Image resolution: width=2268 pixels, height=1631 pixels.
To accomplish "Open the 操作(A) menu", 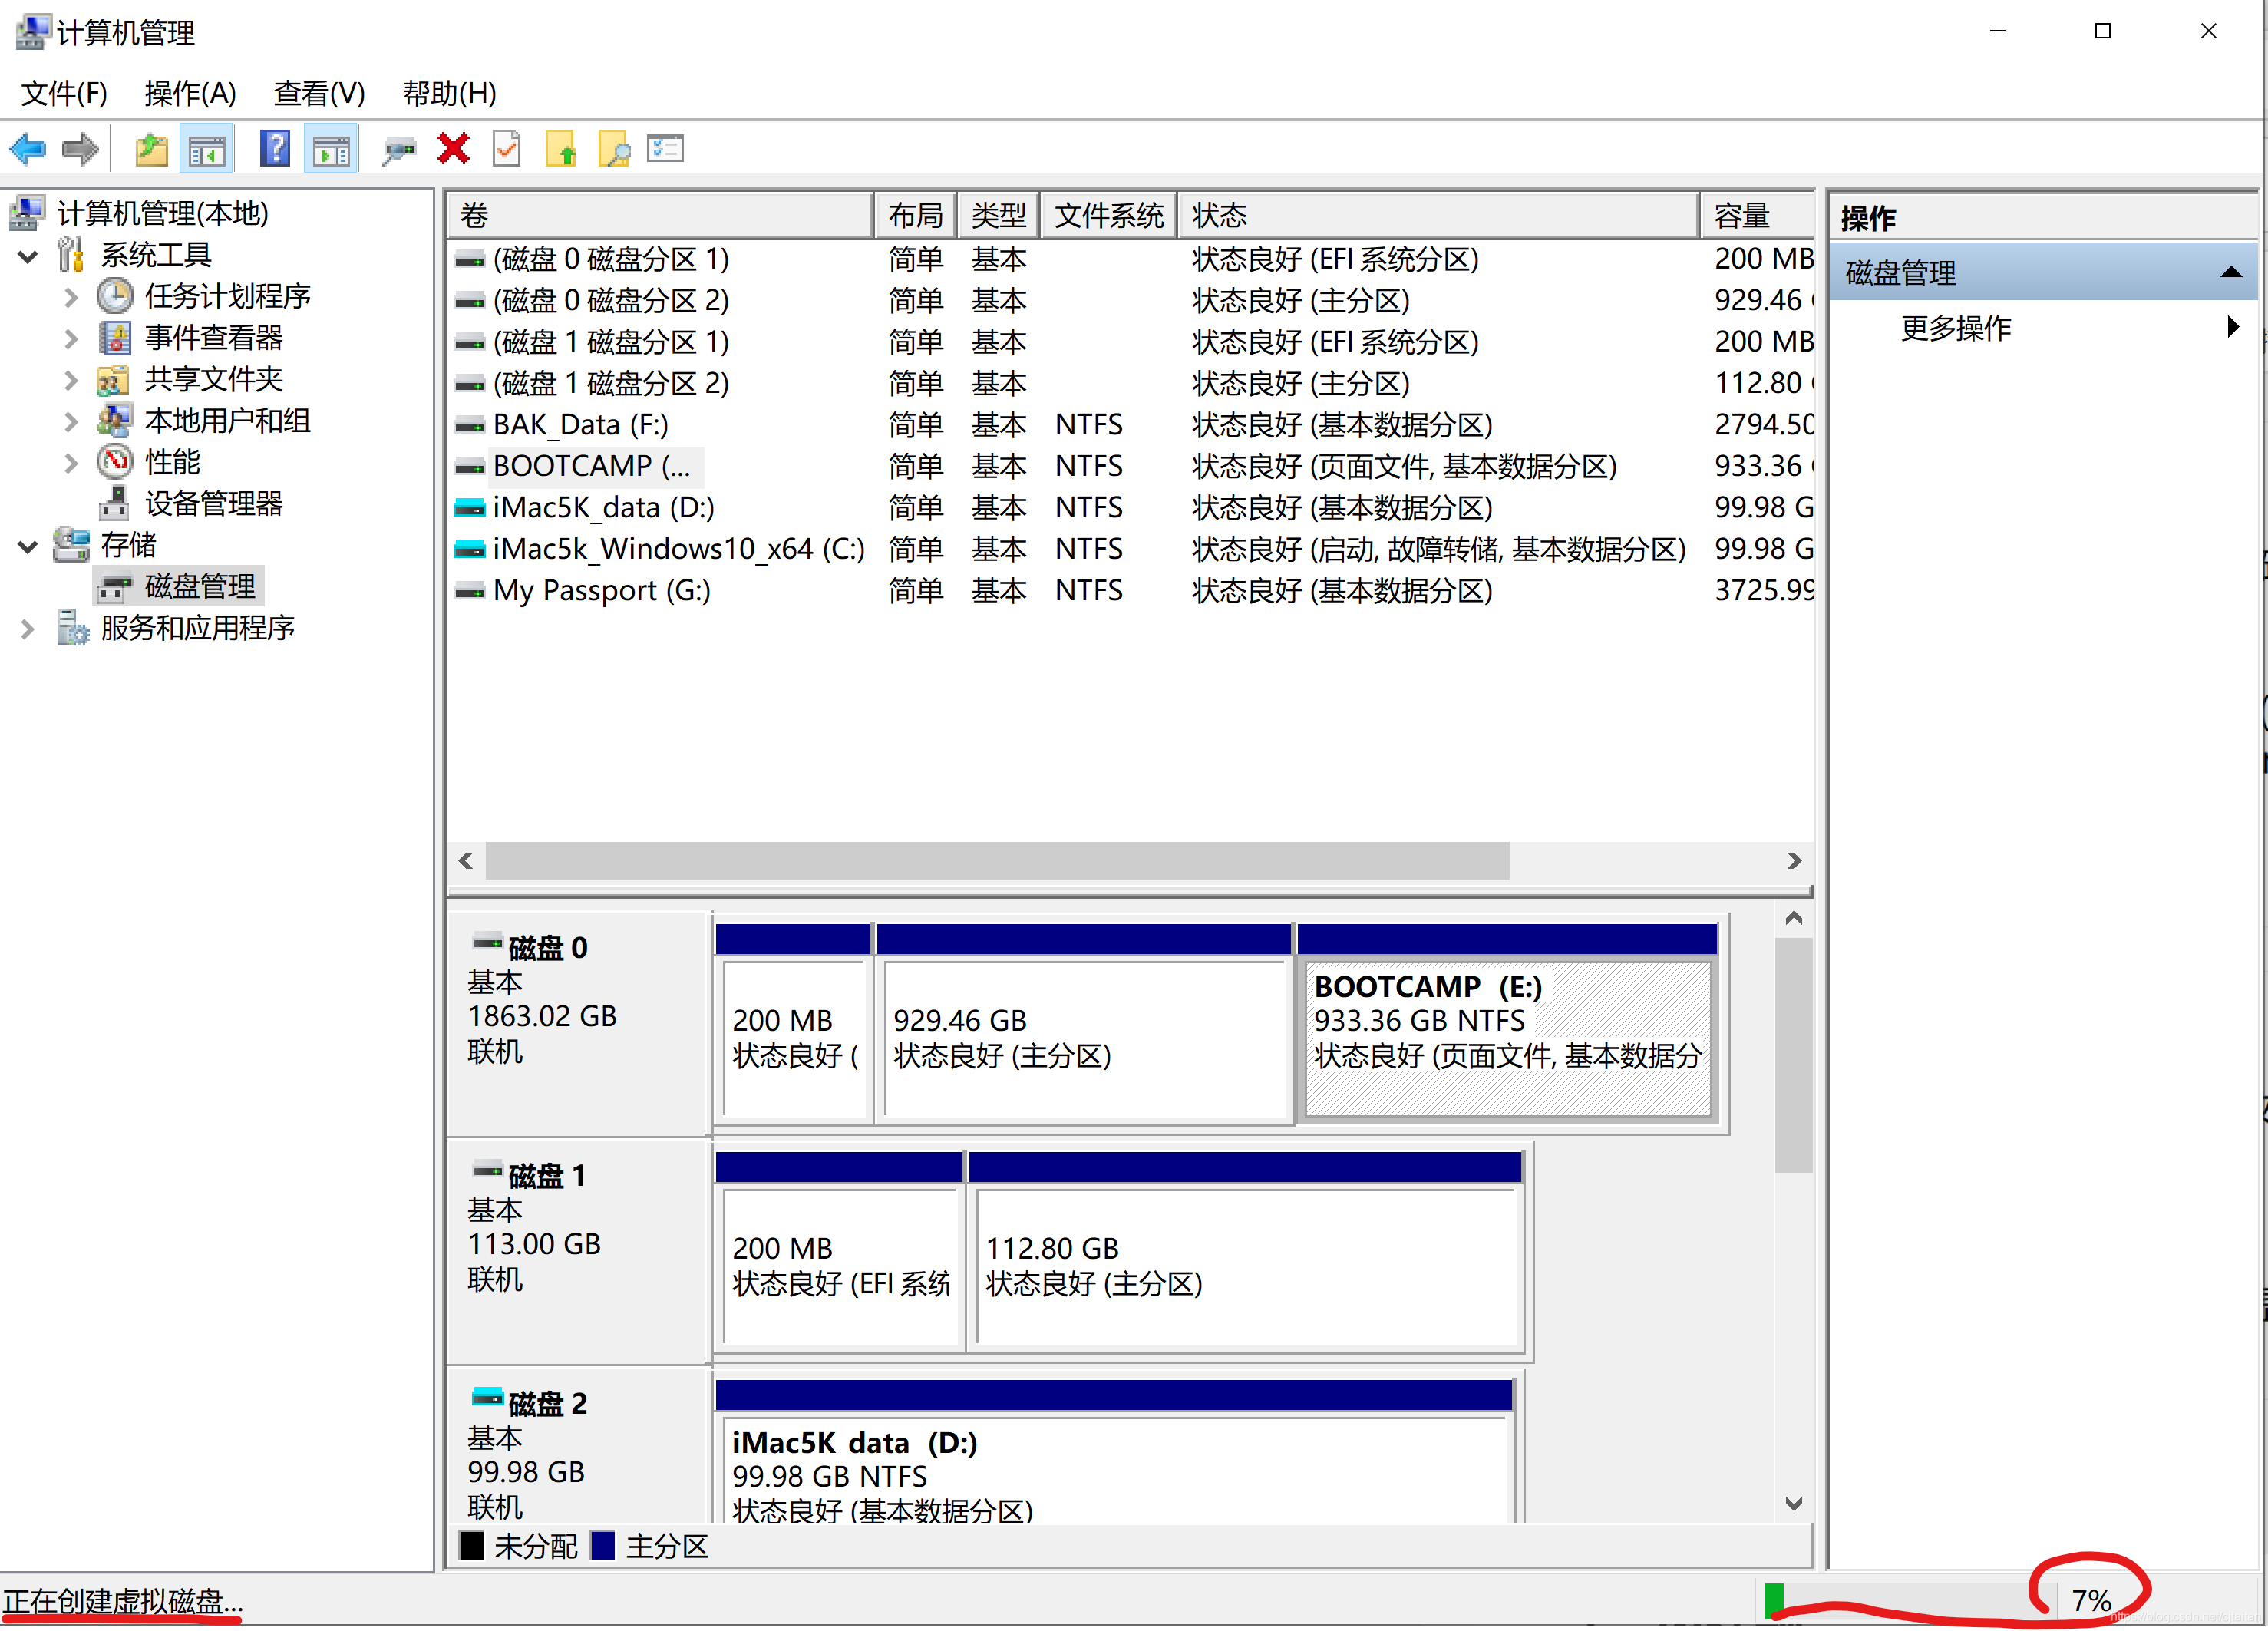I will [x=190, y=93].
